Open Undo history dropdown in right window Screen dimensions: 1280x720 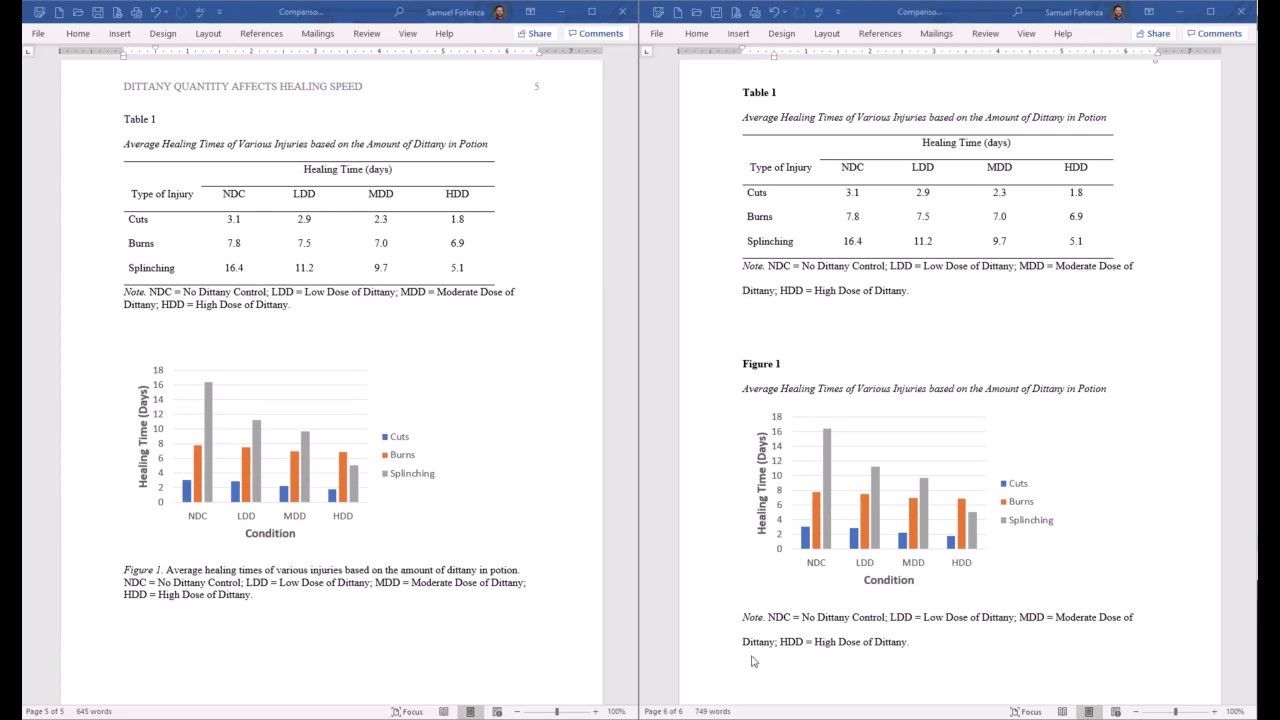click(x=786, y=12)
